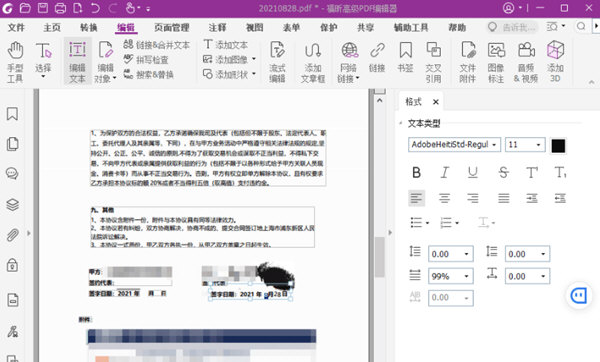
Task: Toggle Italic formatting
Action: 444,173
